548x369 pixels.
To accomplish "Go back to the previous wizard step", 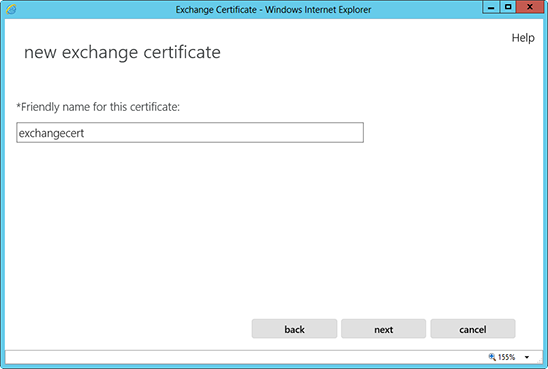I will (294, 329).
